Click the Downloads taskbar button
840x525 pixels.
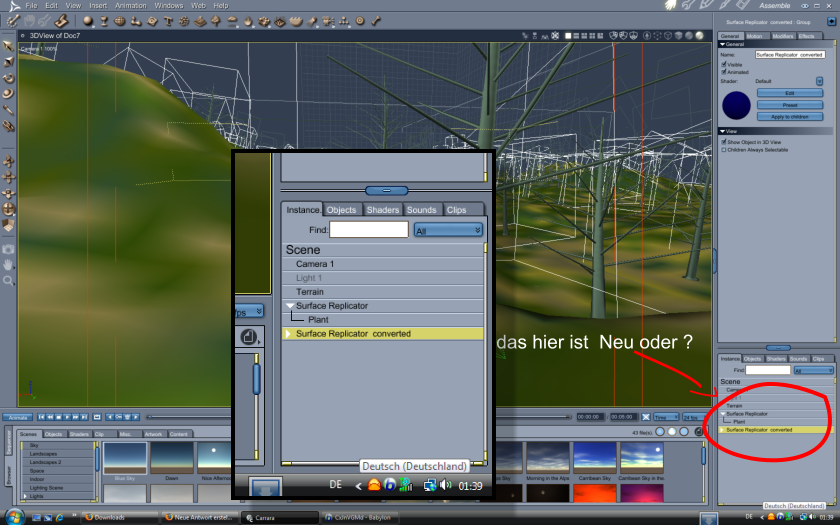pos(119,518)
